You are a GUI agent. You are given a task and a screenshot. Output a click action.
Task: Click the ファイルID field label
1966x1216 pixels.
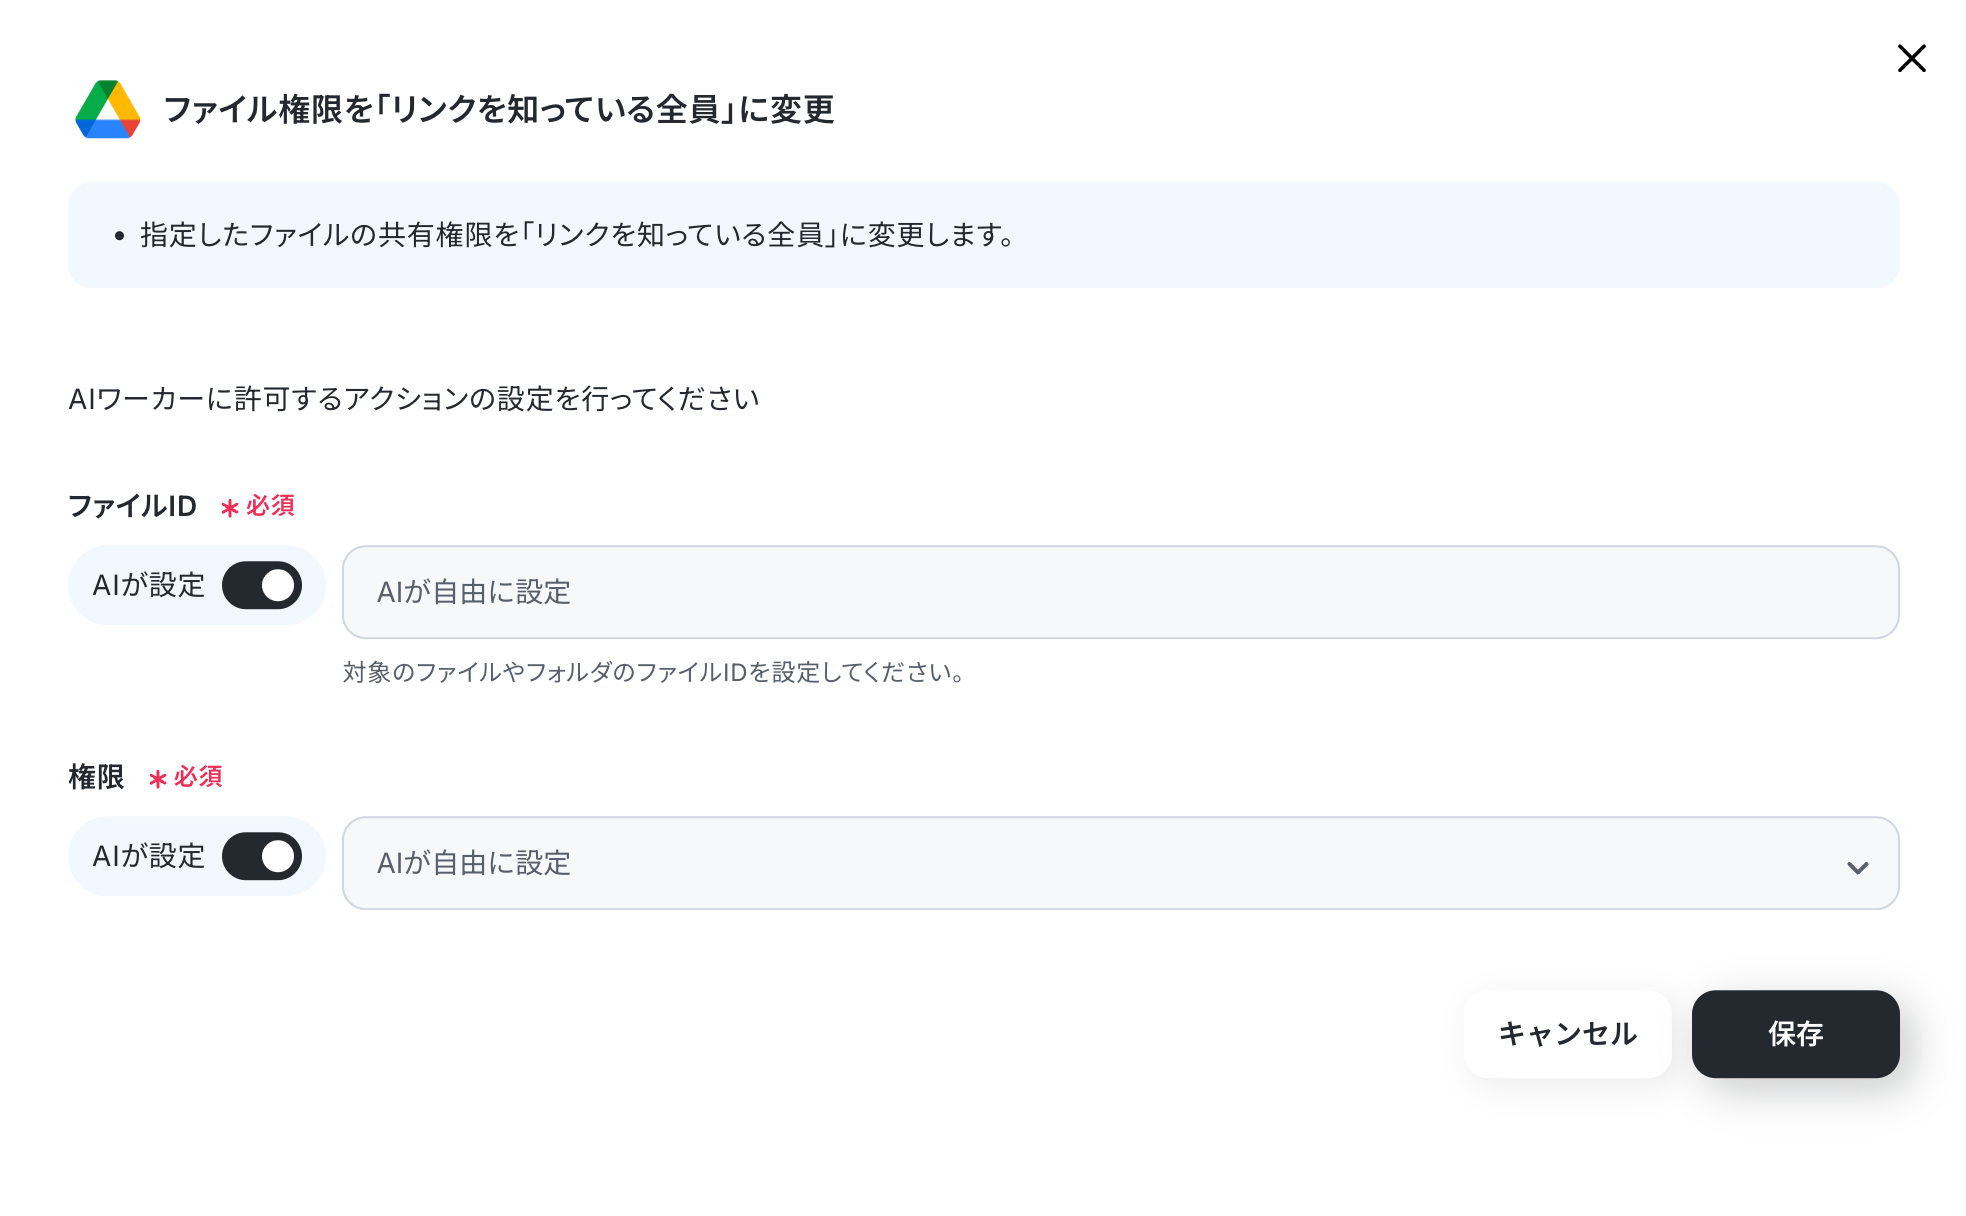[x=132, y=506]
